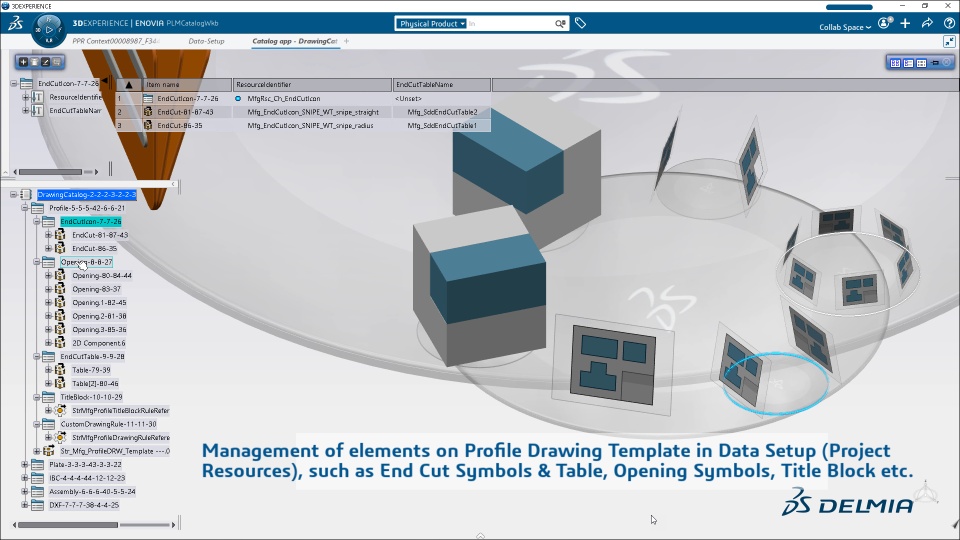Switch to large icons view mode
Viewport: 960px width, 540px height.
point(895,62)
